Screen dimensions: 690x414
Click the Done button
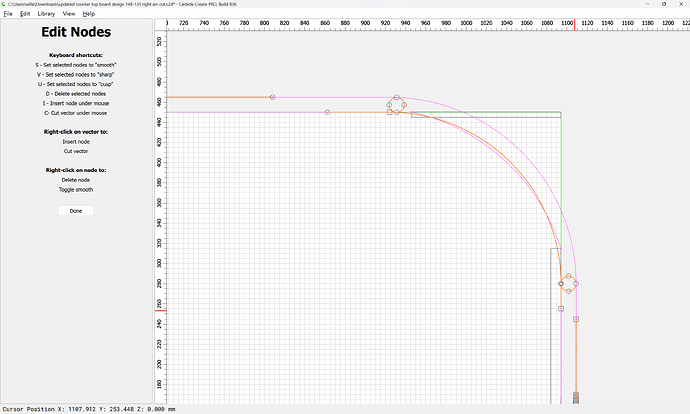pos(76,211)
